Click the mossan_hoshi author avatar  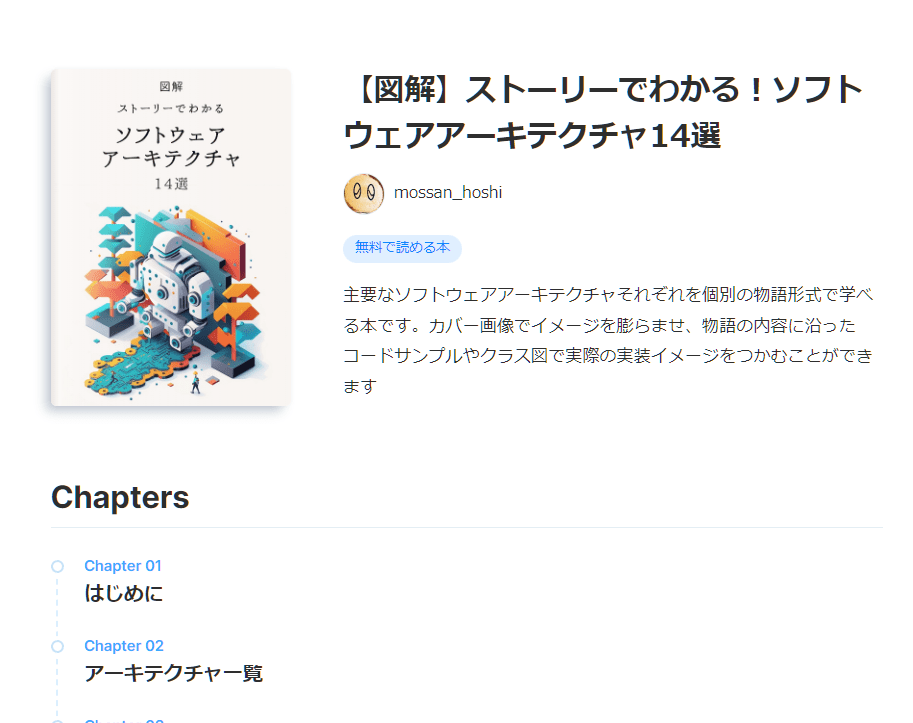coord(364,193)
